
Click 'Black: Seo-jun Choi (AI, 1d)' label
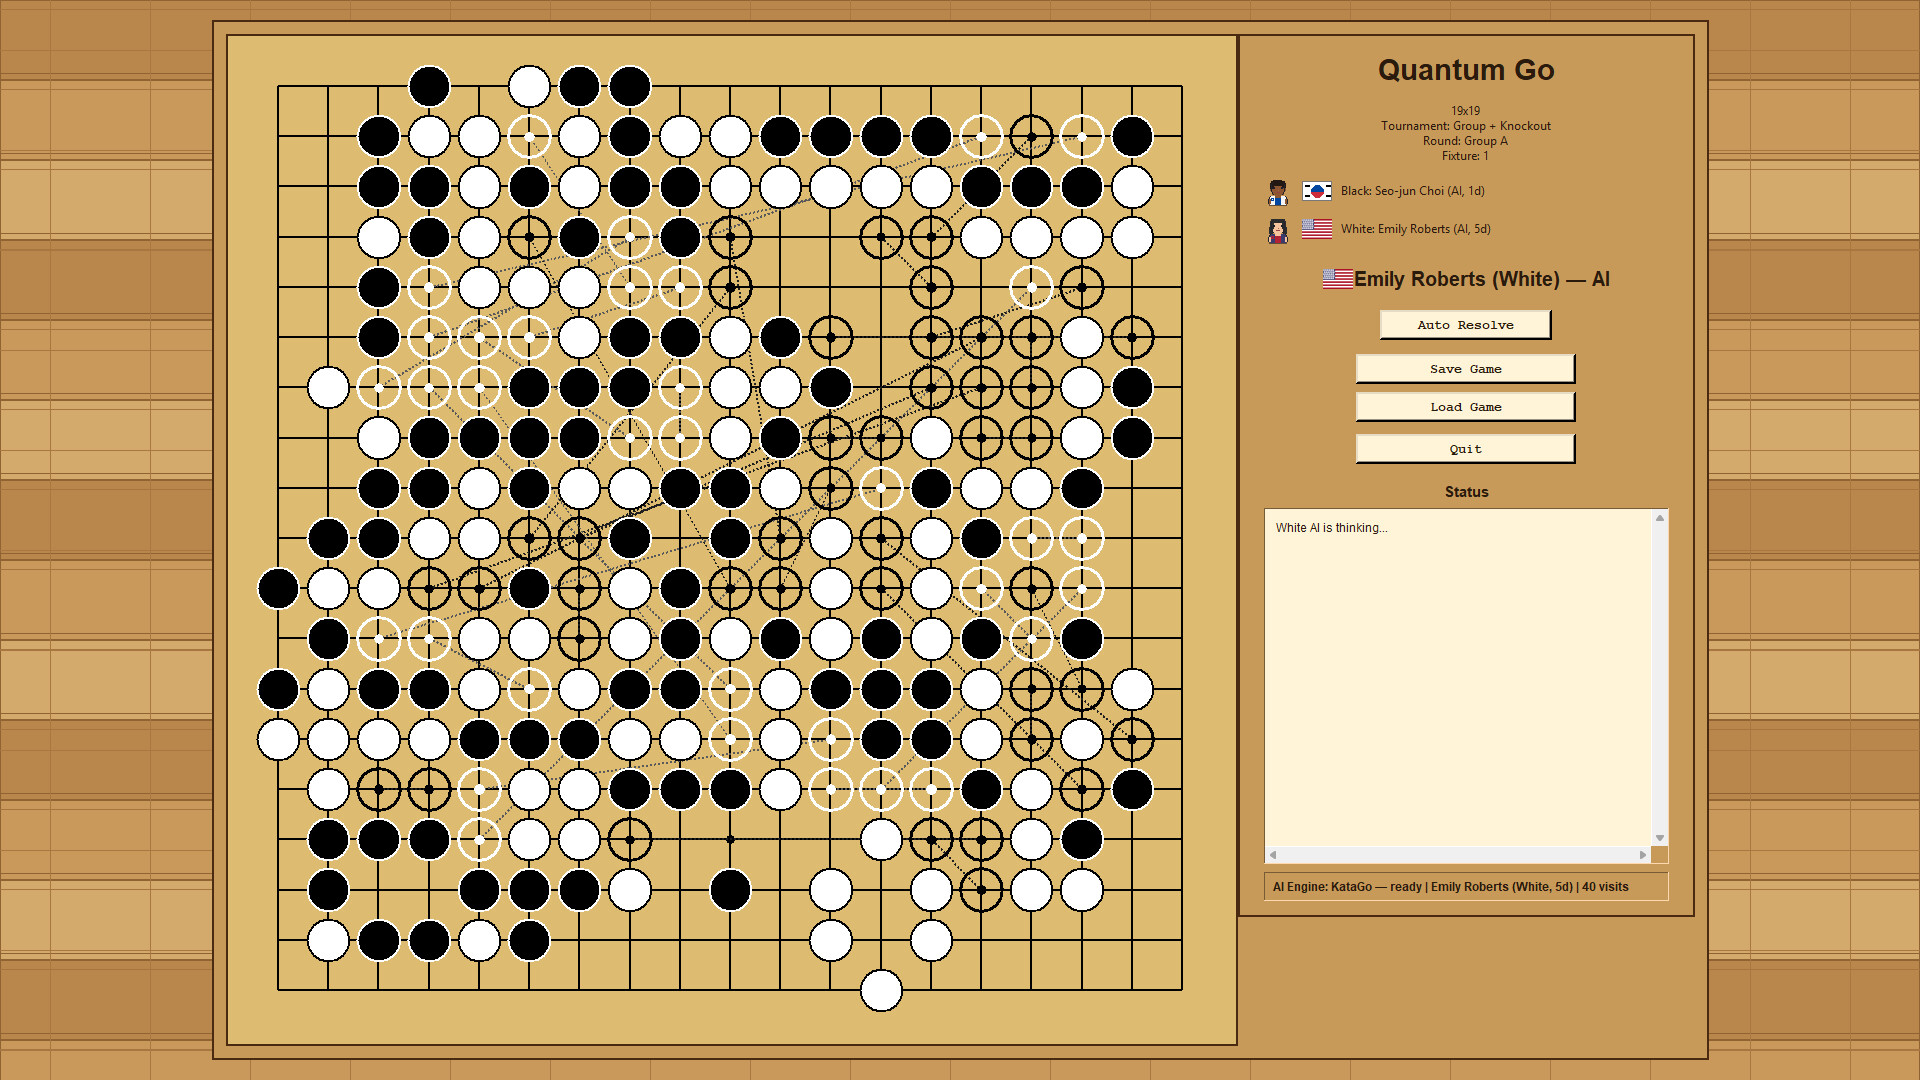pyautogui.click(x=1412, y=191)
